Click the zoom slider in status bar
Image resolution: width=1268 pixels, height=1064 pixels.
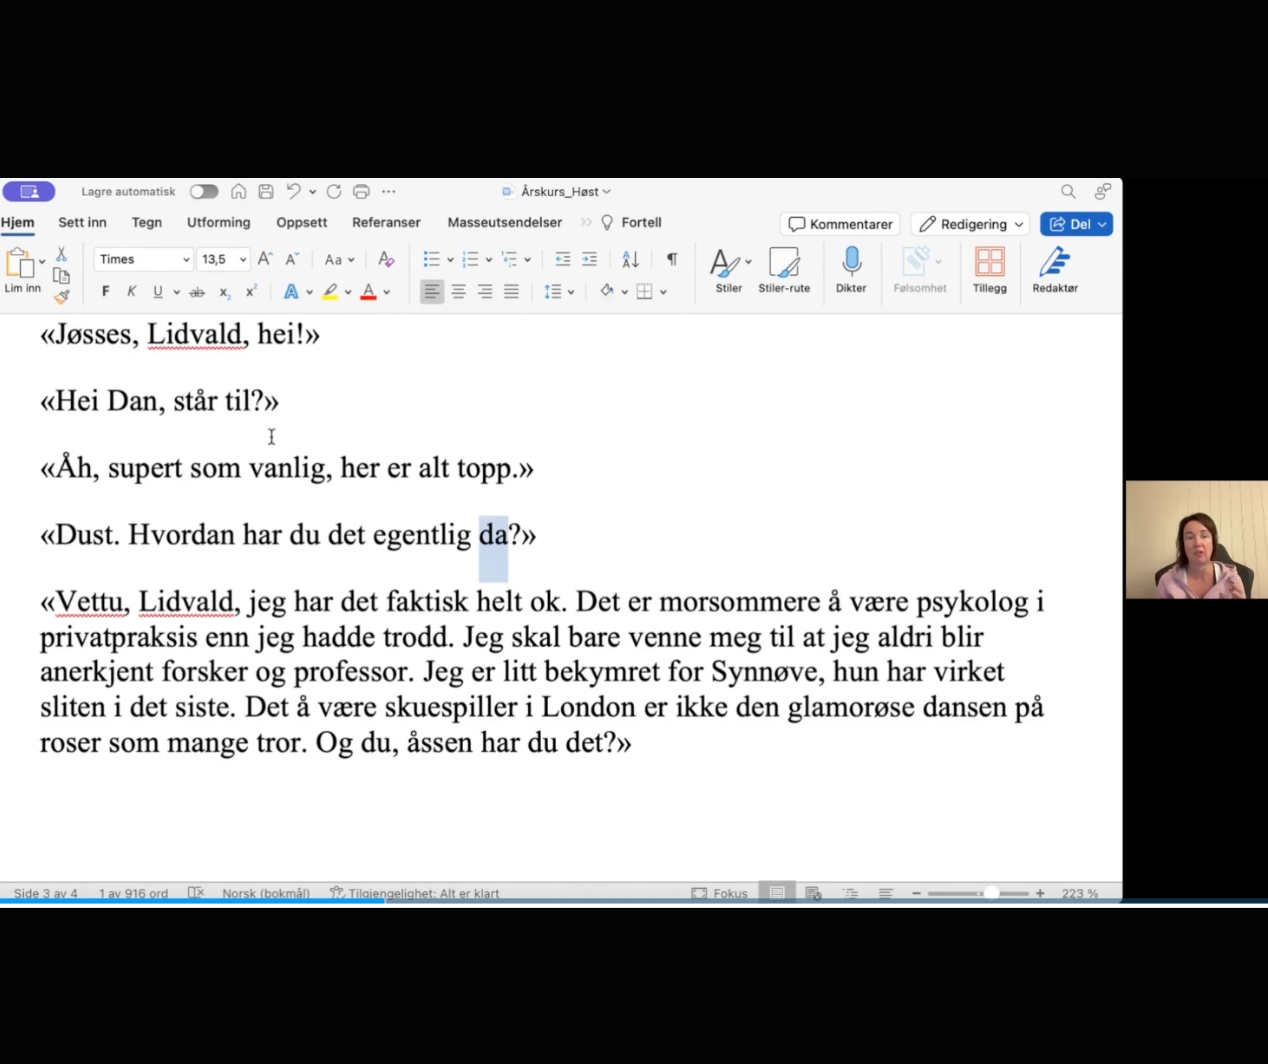(978, 893)
